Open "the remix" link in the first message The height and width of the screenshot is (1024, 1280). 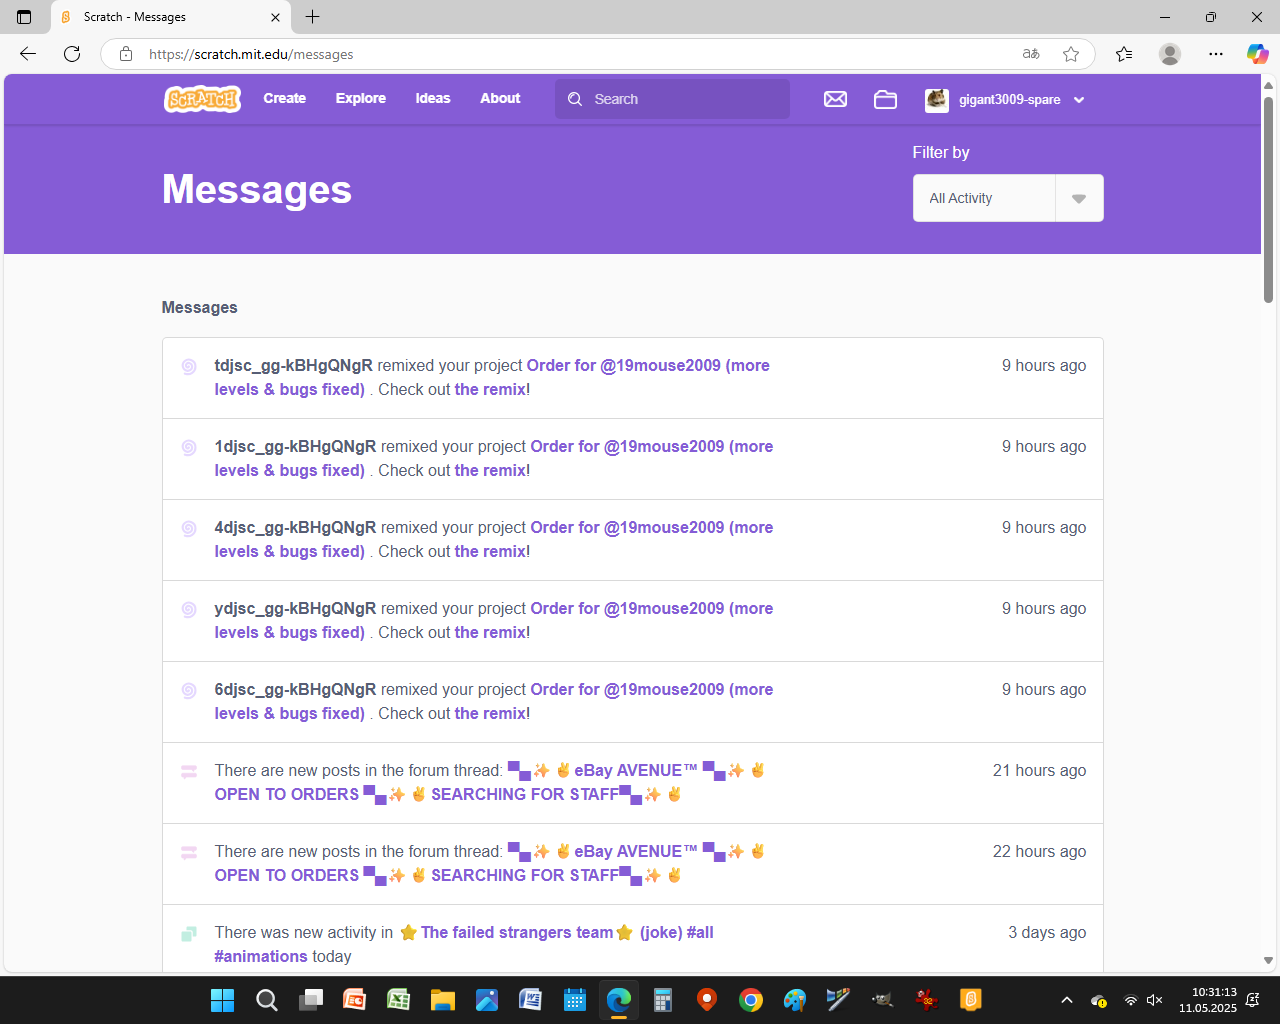point(490,389)
